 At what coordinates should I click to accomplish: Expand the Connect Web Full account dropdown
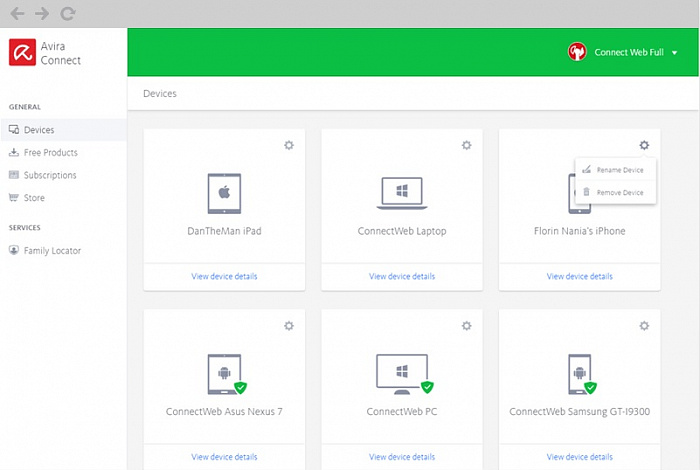[674, 52]
